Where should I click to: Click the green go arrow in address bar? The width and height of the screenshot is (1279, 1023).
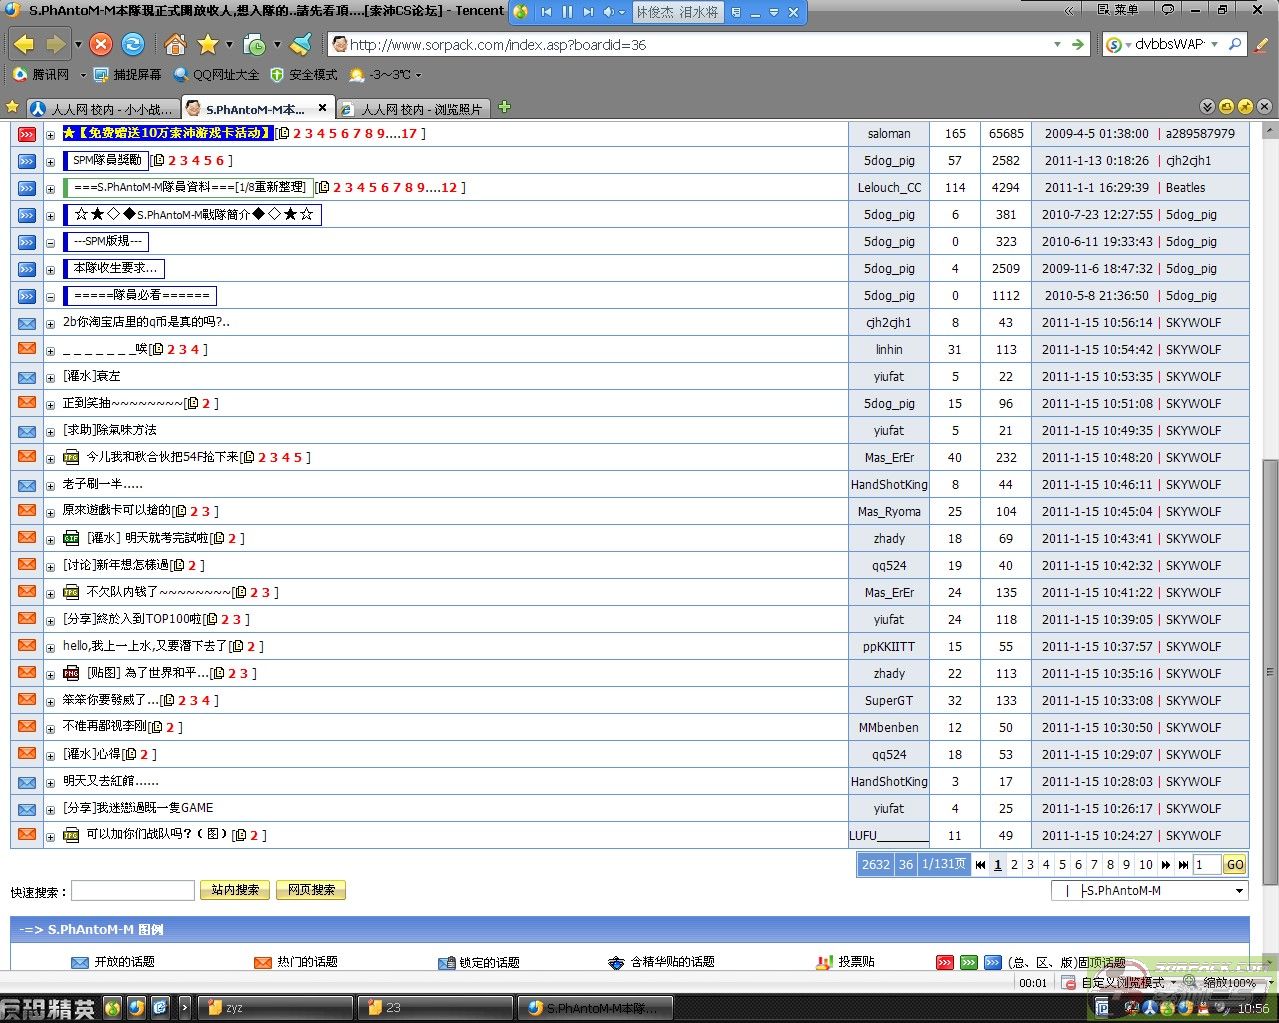pyautogui.click(x=1078, y=44)
